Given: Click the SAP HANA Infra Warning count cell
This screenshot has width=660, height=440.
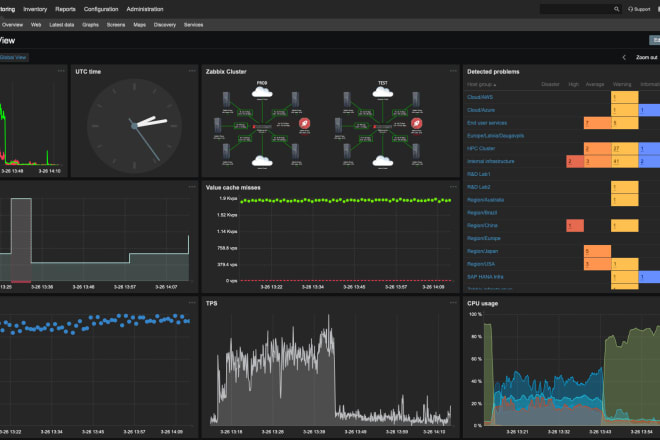Looking at the screenshot, I should coord(625,277).
